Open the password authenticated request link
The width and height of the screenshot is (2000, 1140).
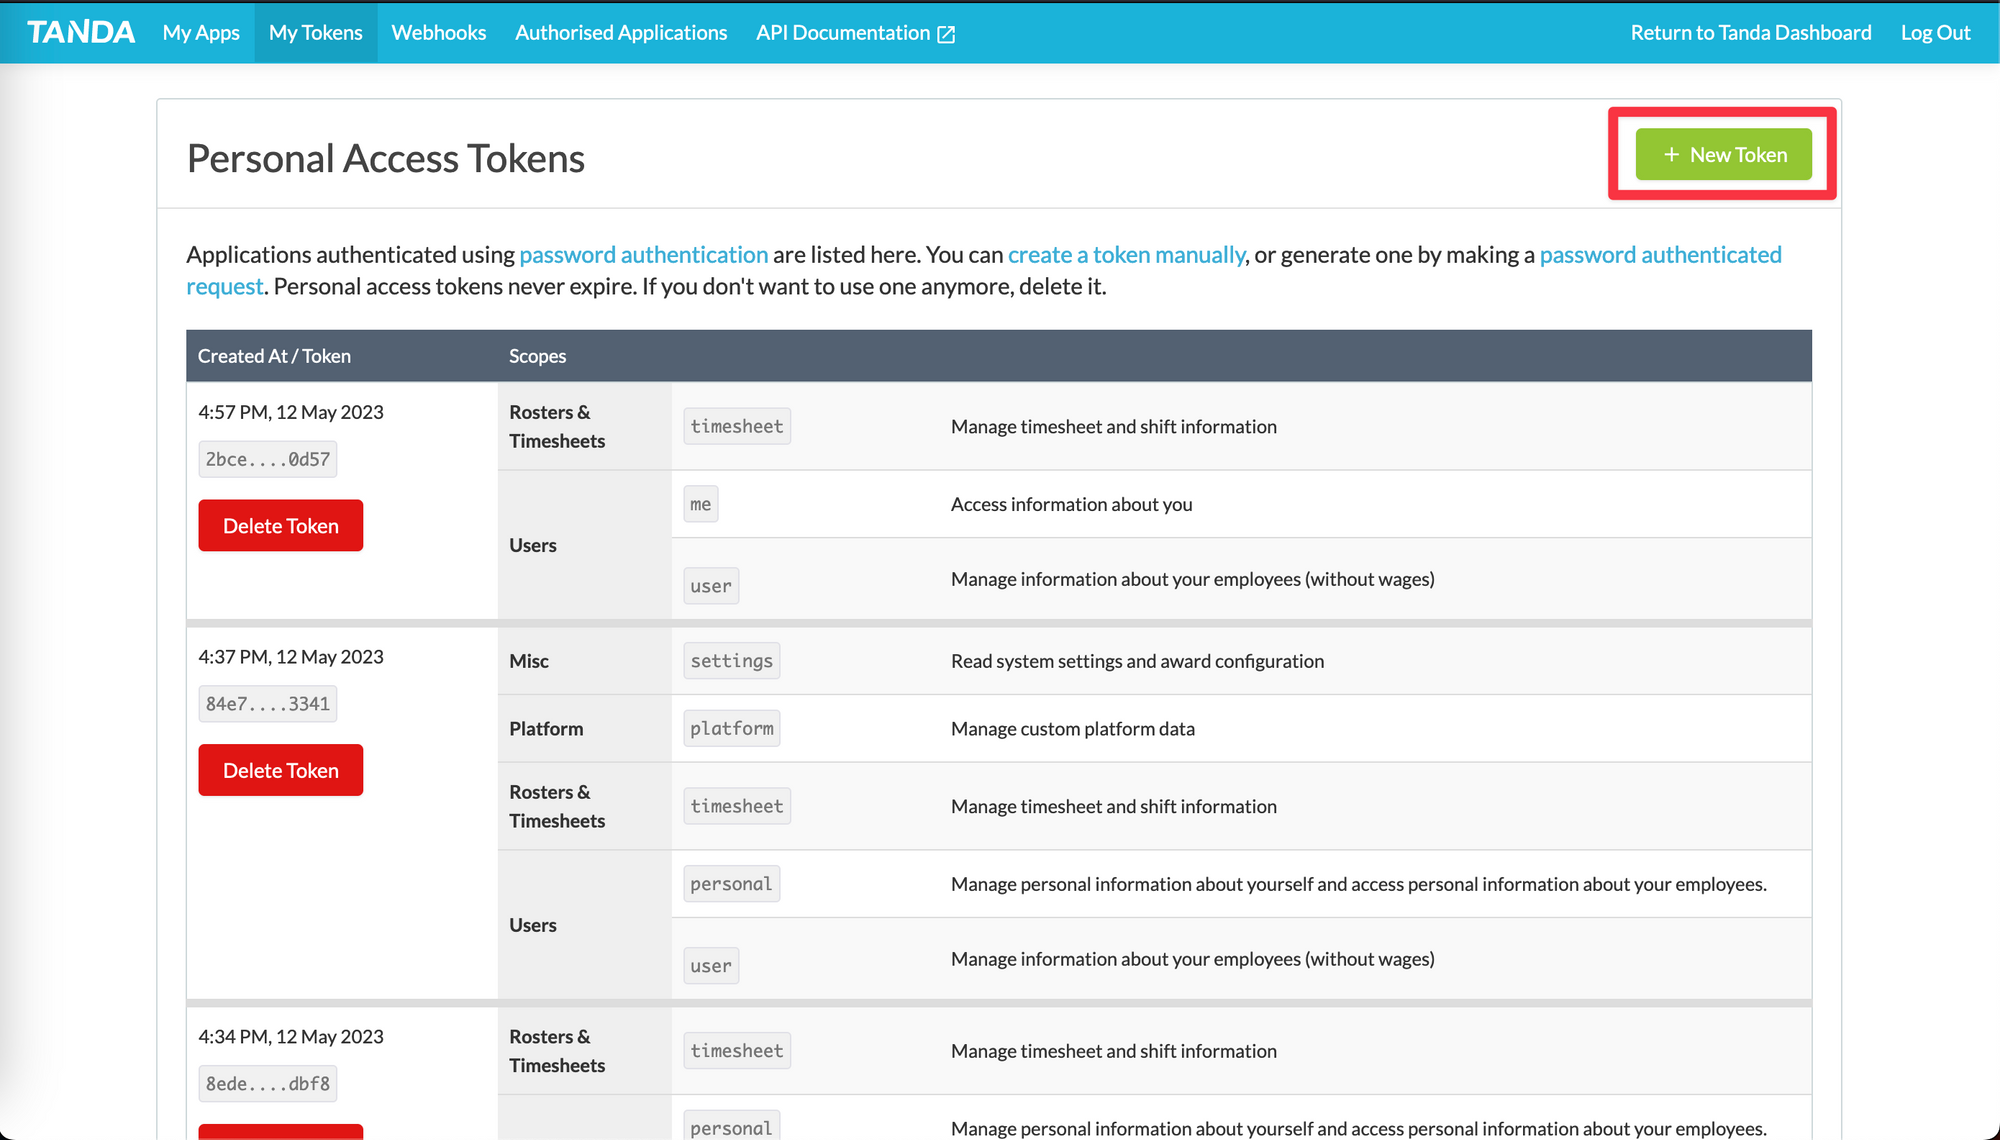click(1660, 254)
